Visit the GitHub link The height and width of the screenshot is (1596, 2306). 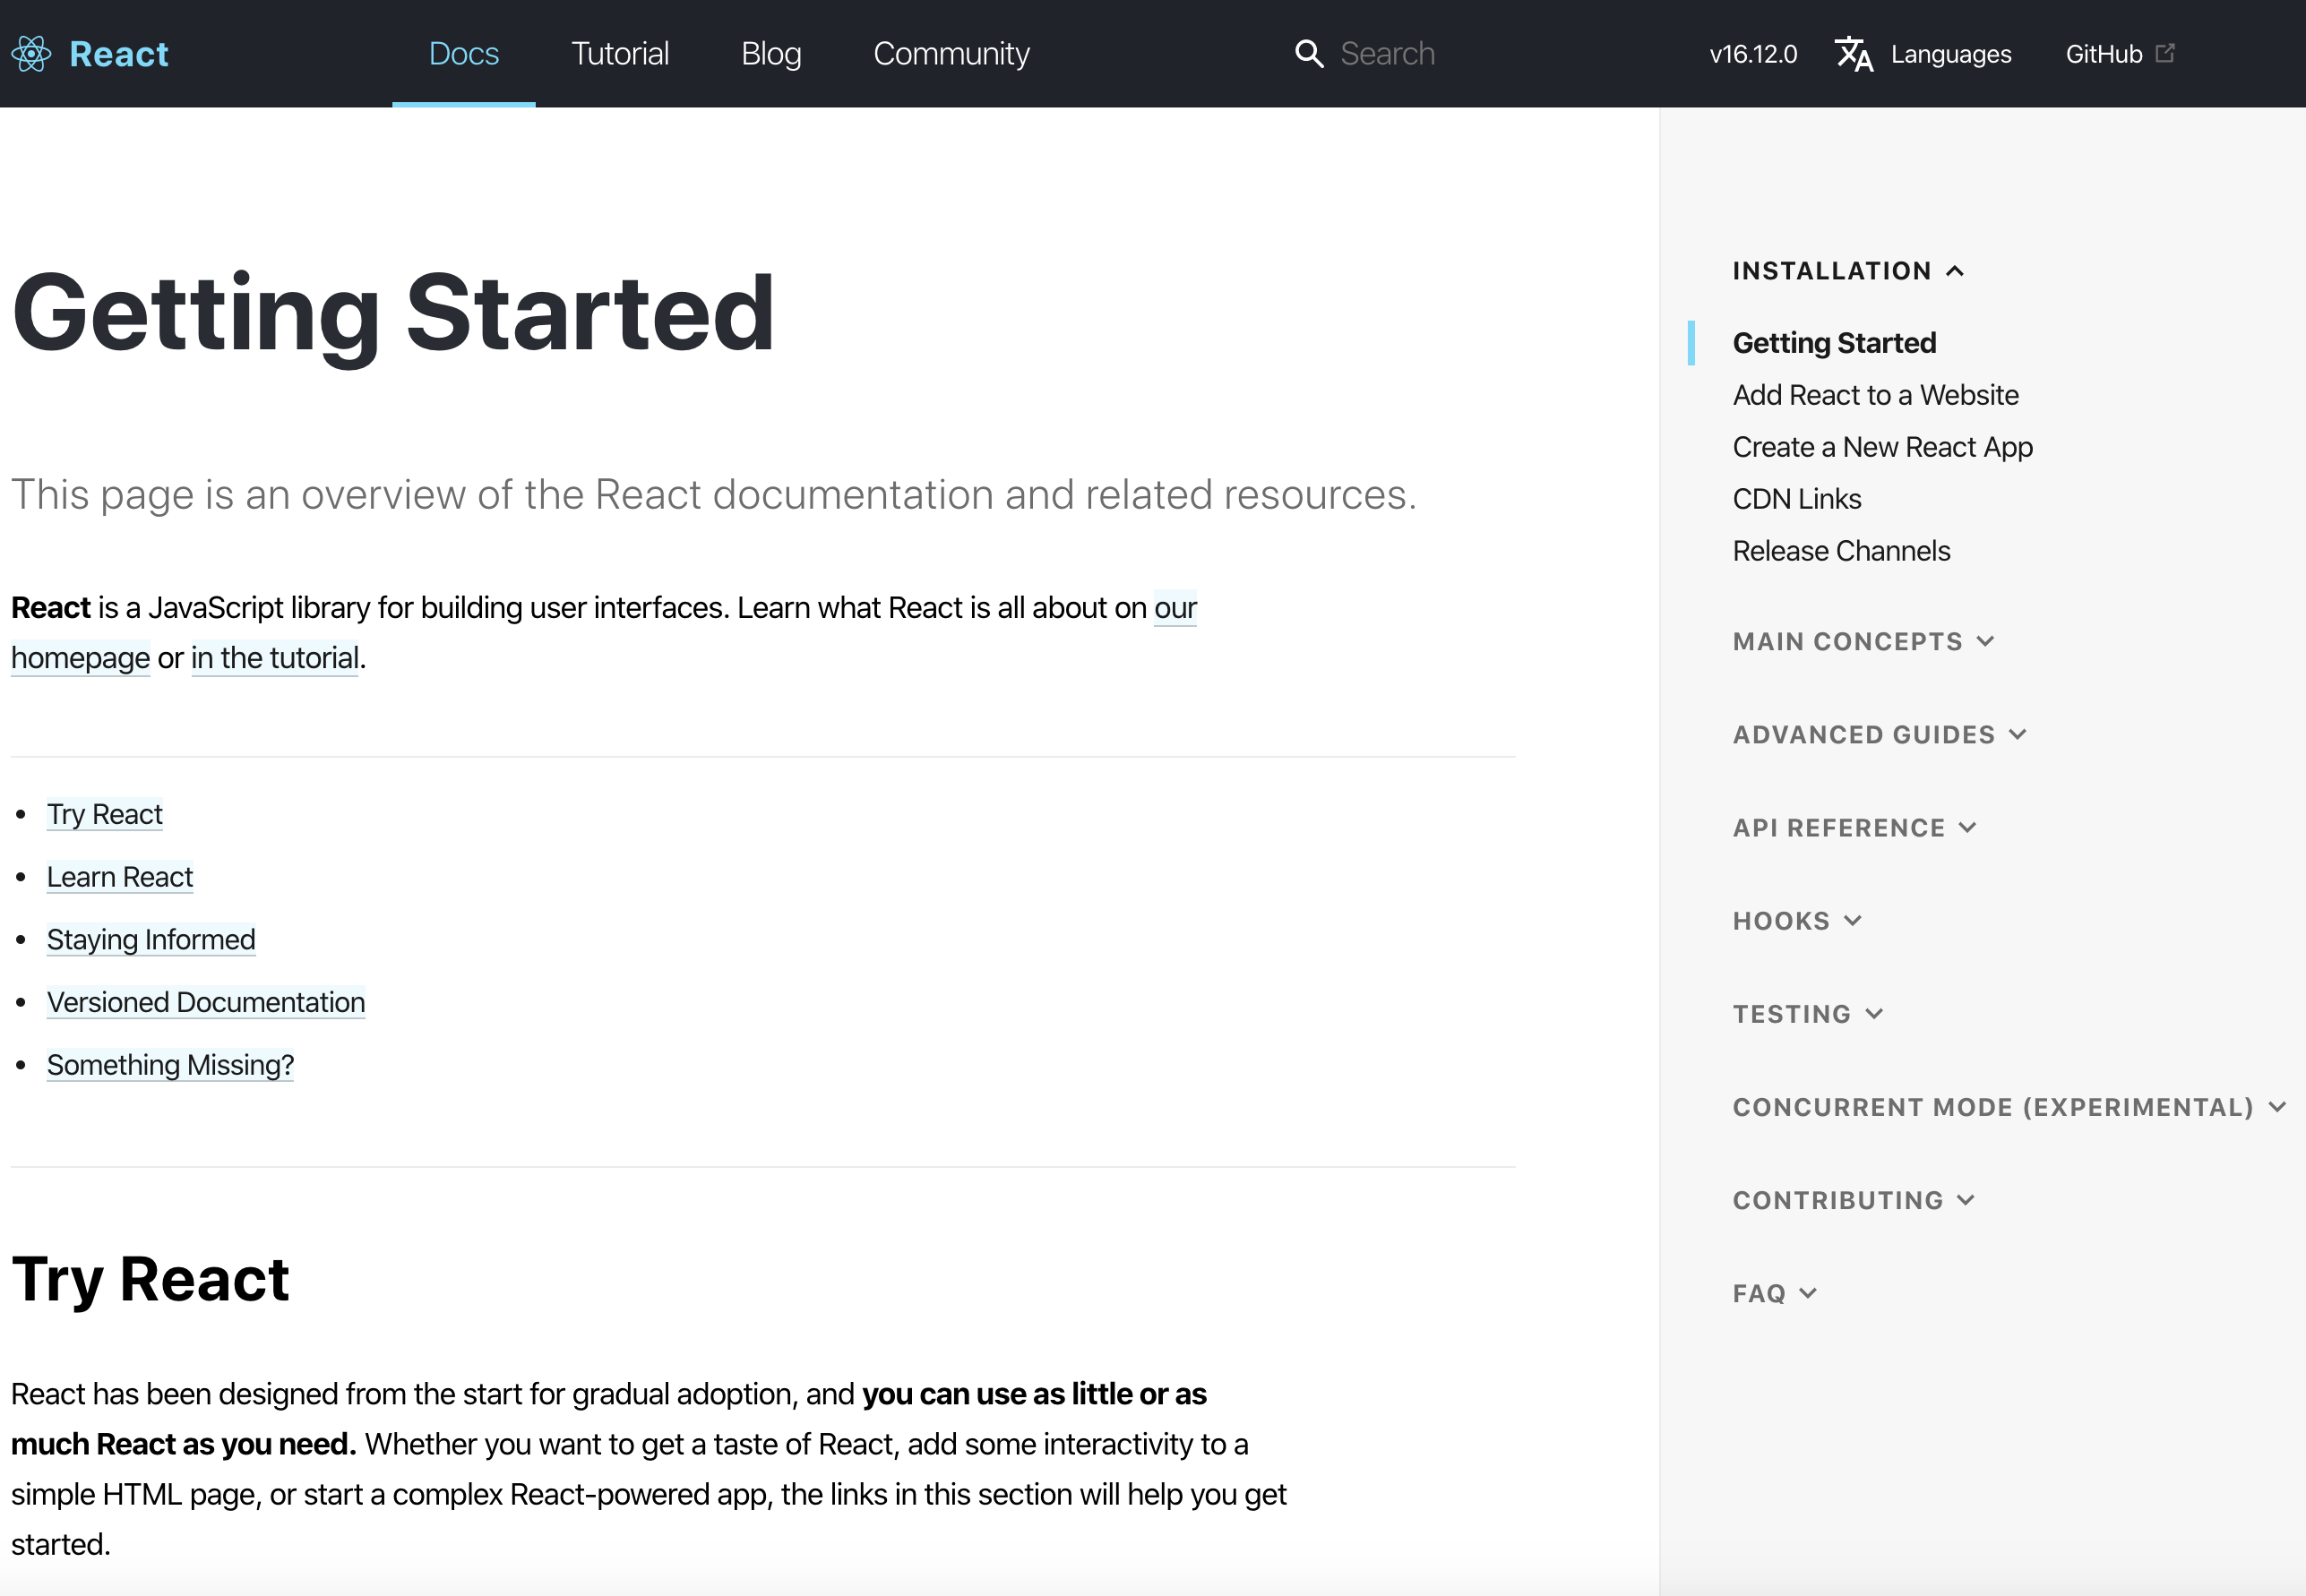[x=2104, y=54]
